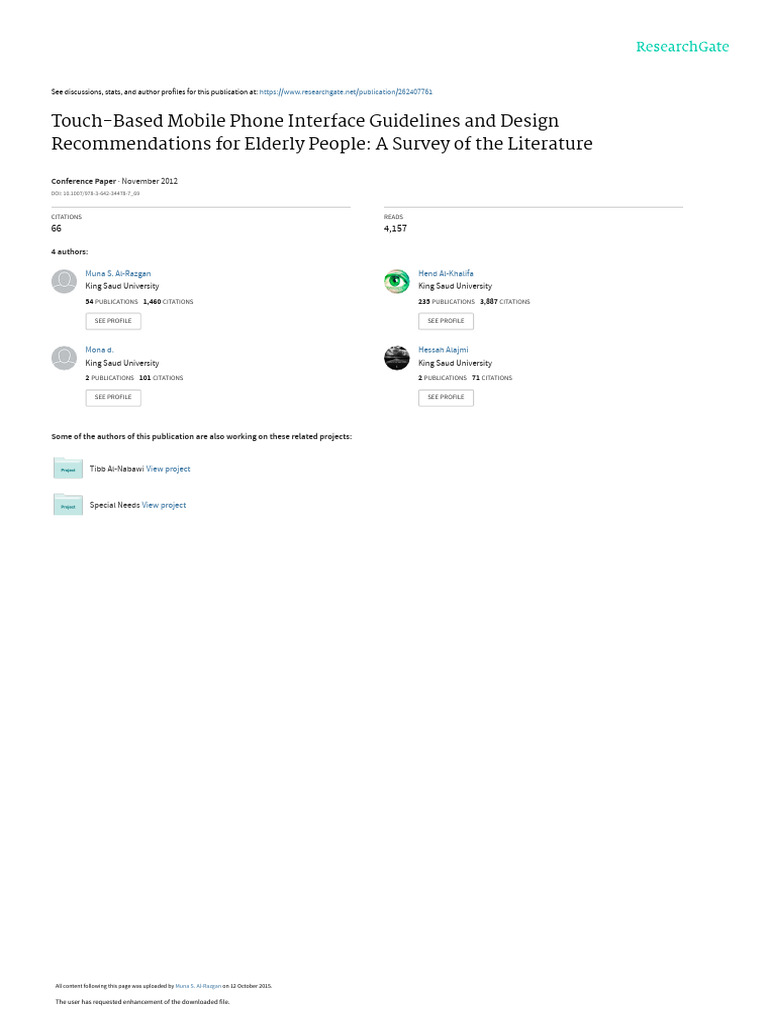Open the researchgate.net publication URL
768x1024 pixels.
coord(345,92)
